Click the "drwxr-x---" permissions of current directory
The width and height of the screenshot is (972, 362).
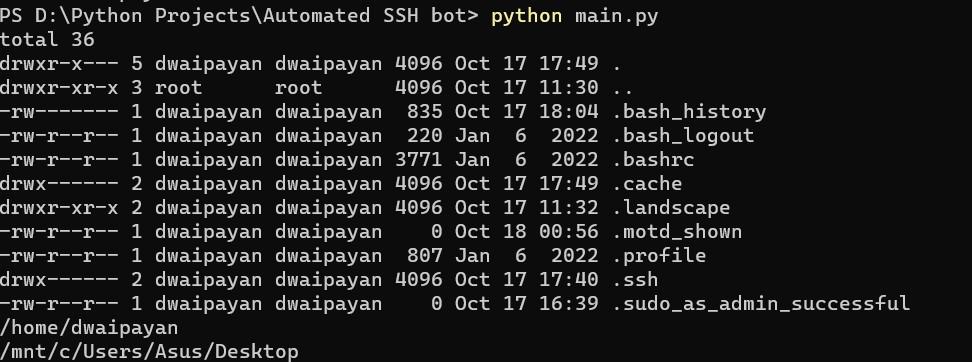[x=59, y=64]
